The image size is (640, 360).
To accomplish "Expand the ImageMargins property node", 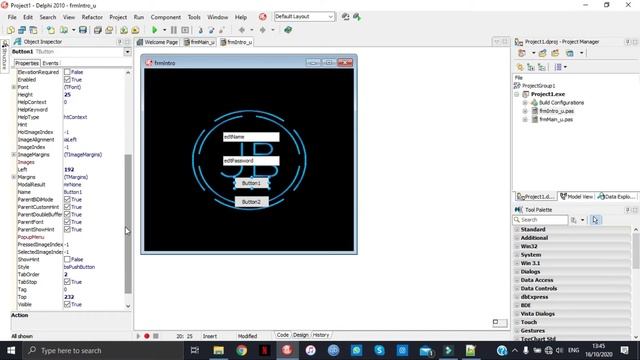I will [x=13, y=155].
